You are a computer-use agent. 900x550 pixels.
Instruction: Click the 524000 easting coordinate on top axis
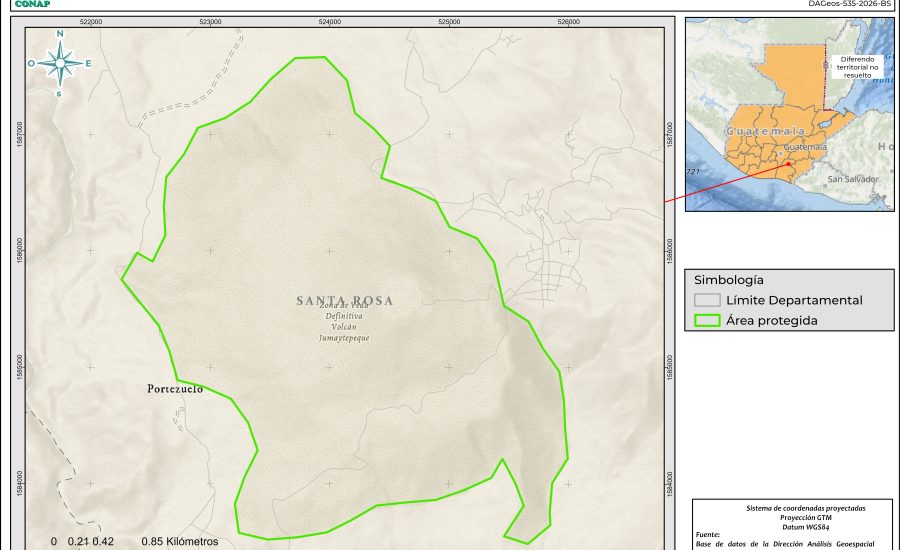330,21
